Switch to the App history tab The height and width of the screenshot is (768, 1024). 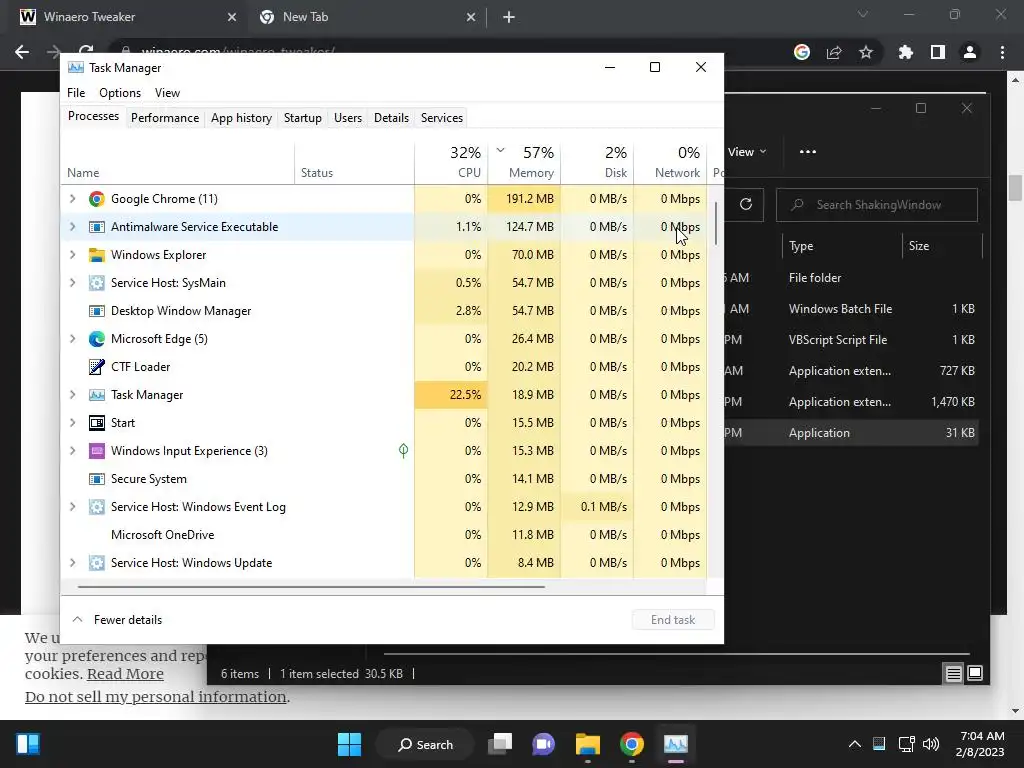tap(241, 118)
